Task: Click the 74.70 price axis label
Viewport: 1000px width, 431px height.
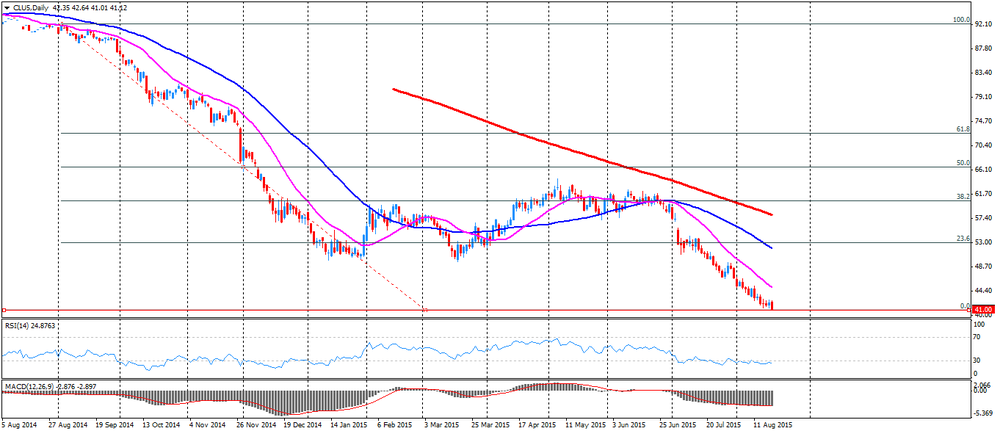Action: coord(982,121)
